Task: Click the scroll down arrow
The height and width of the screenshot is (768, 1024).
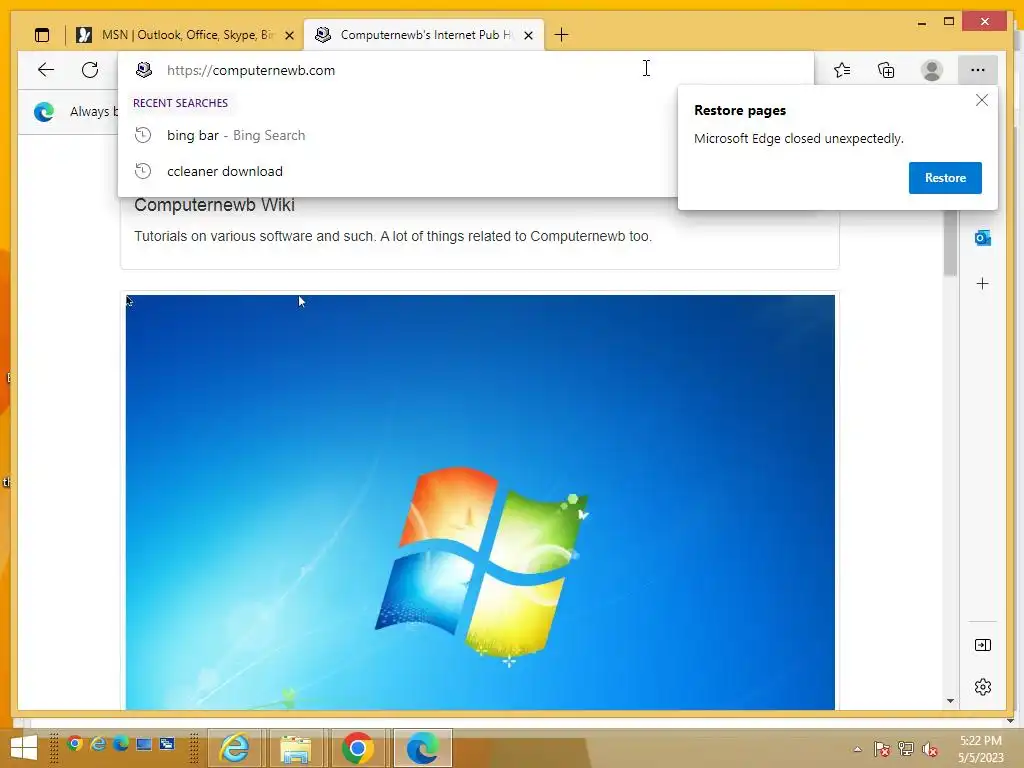Action: [950, 701]
